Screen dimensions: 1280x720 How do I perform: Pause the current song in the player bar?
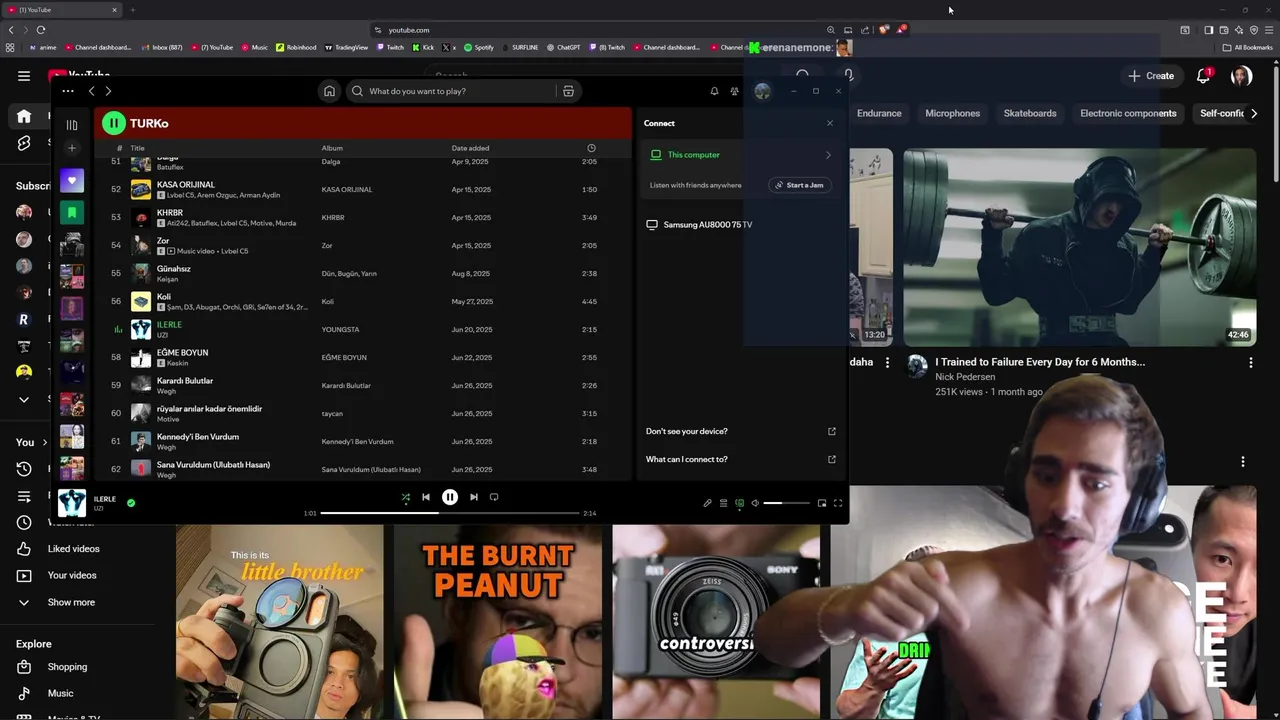pos(450,497)
